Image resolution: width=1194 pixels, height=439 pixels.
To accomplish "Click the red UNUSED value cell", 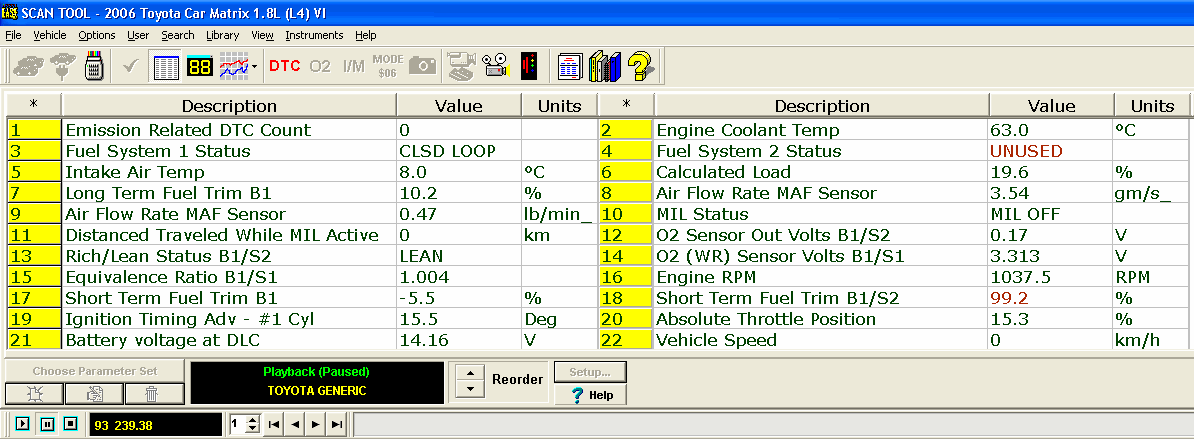I will (x=1051, y=151).
